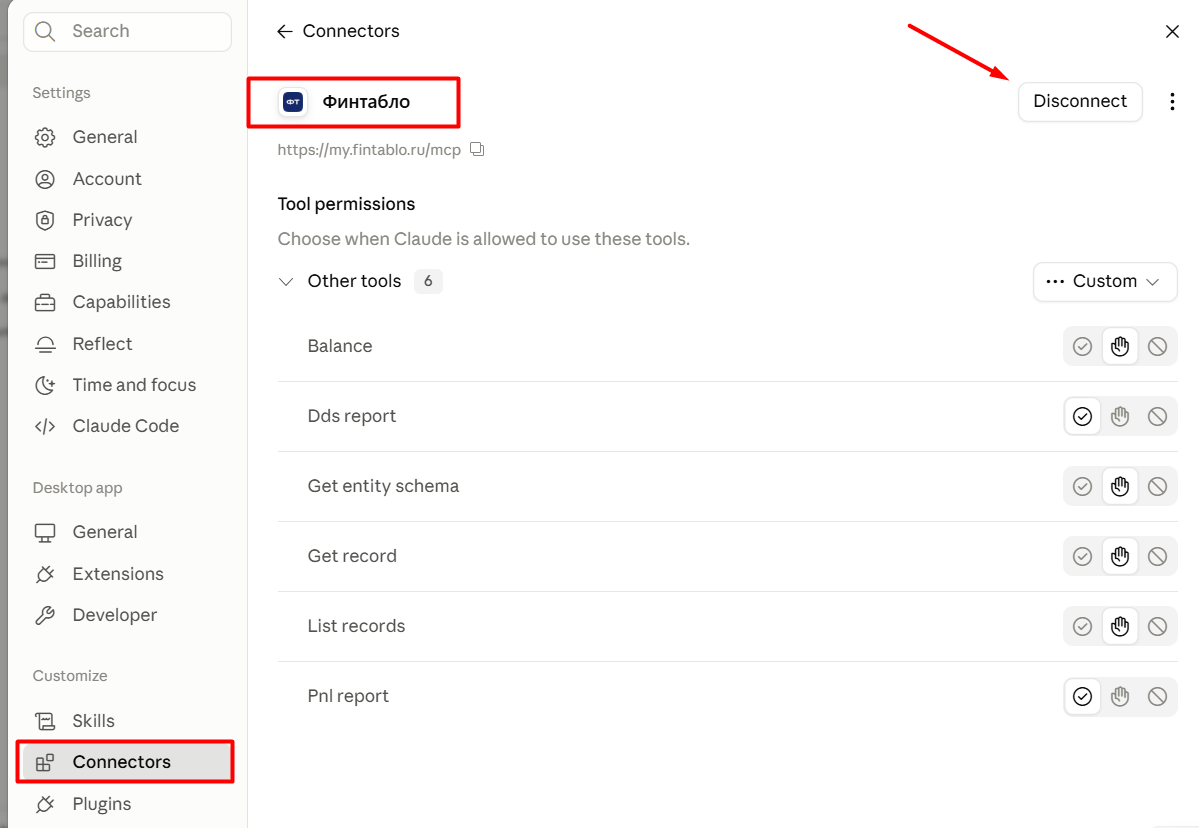Select Connectors in the sidebar
The width and height of the screenshot is (1199, 828).
click(x=128, y=762)
